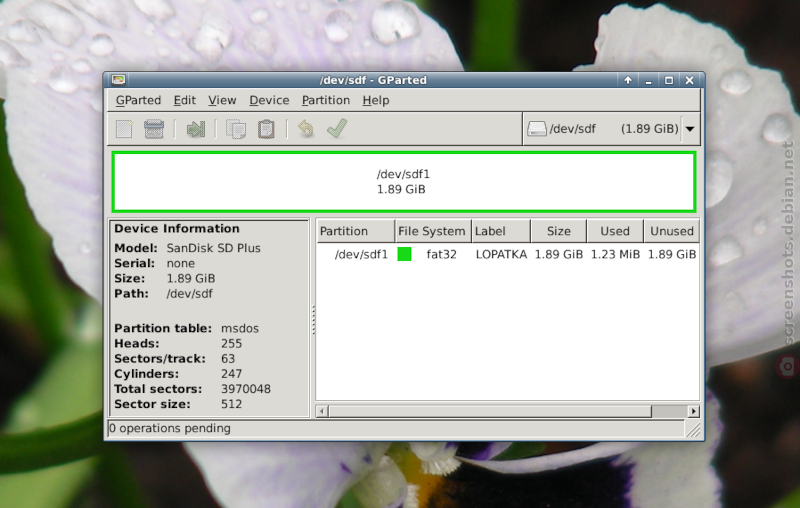Click the pane divider handle beside Device Information
This screenshot has width=800, height=508.
click(x=313, y=320)
